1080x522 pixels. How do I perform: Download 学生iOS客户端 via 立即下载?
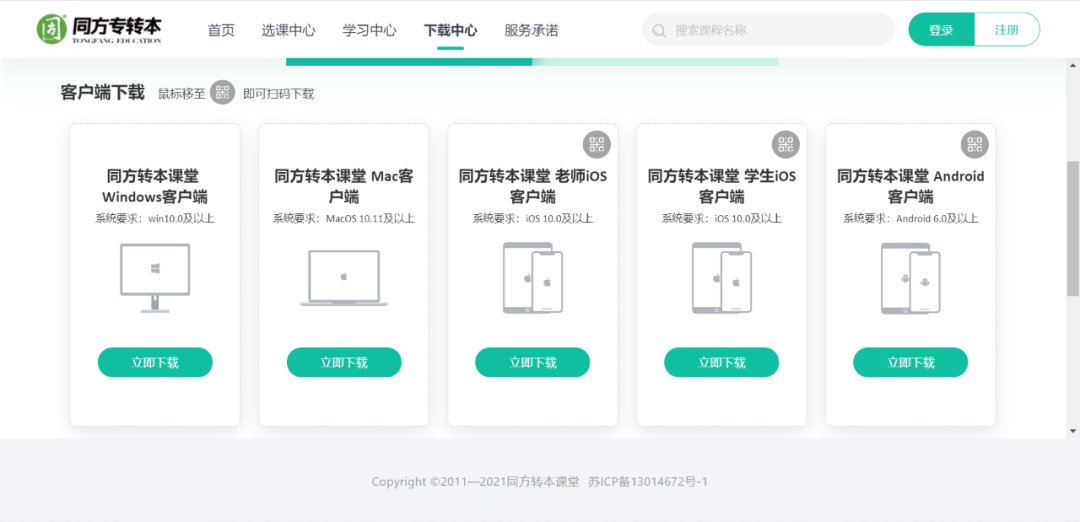click(722, 362)
